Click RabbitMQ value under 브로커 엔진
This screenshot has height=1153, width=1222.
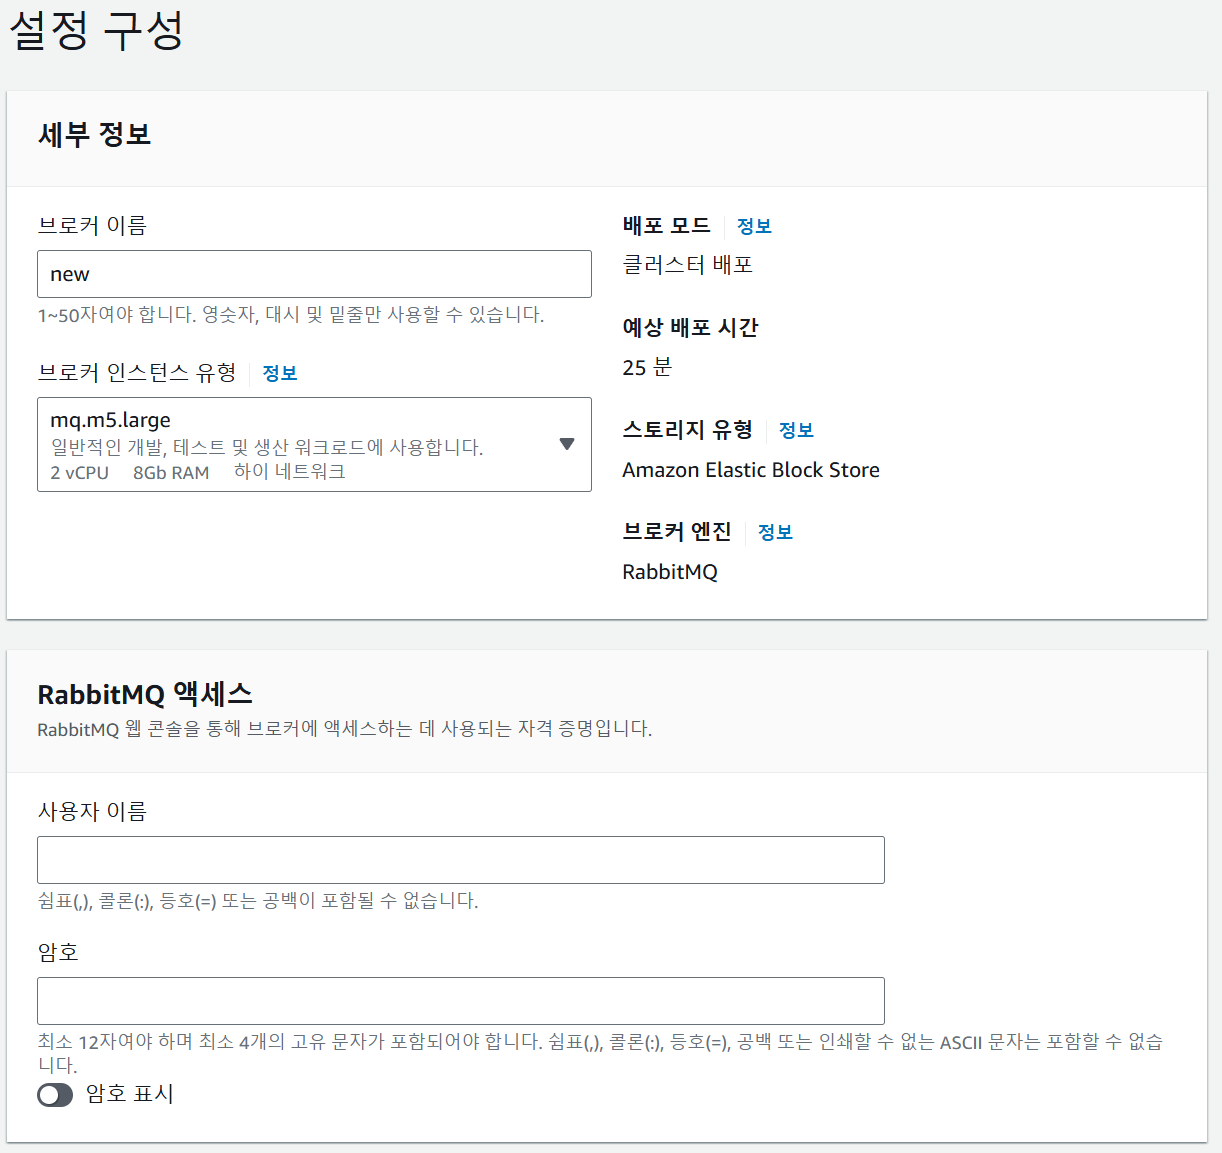(669, 572)
